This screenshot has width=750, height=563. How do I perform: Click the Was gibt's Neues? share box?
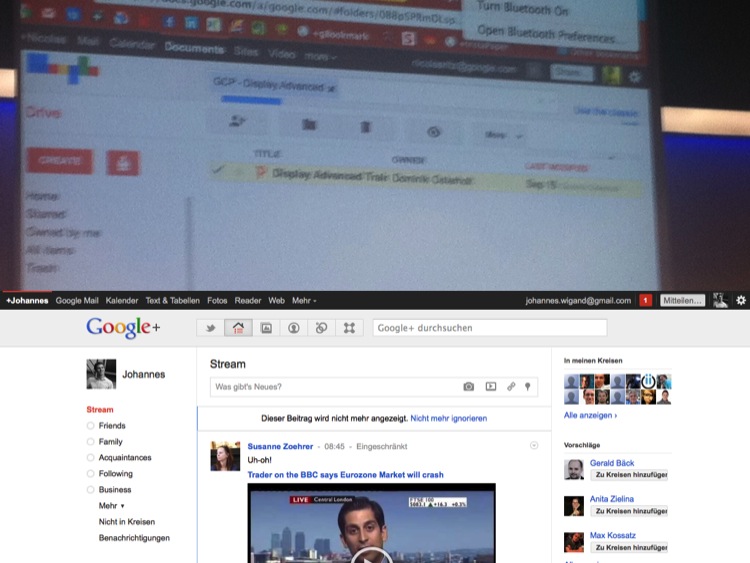374,386
